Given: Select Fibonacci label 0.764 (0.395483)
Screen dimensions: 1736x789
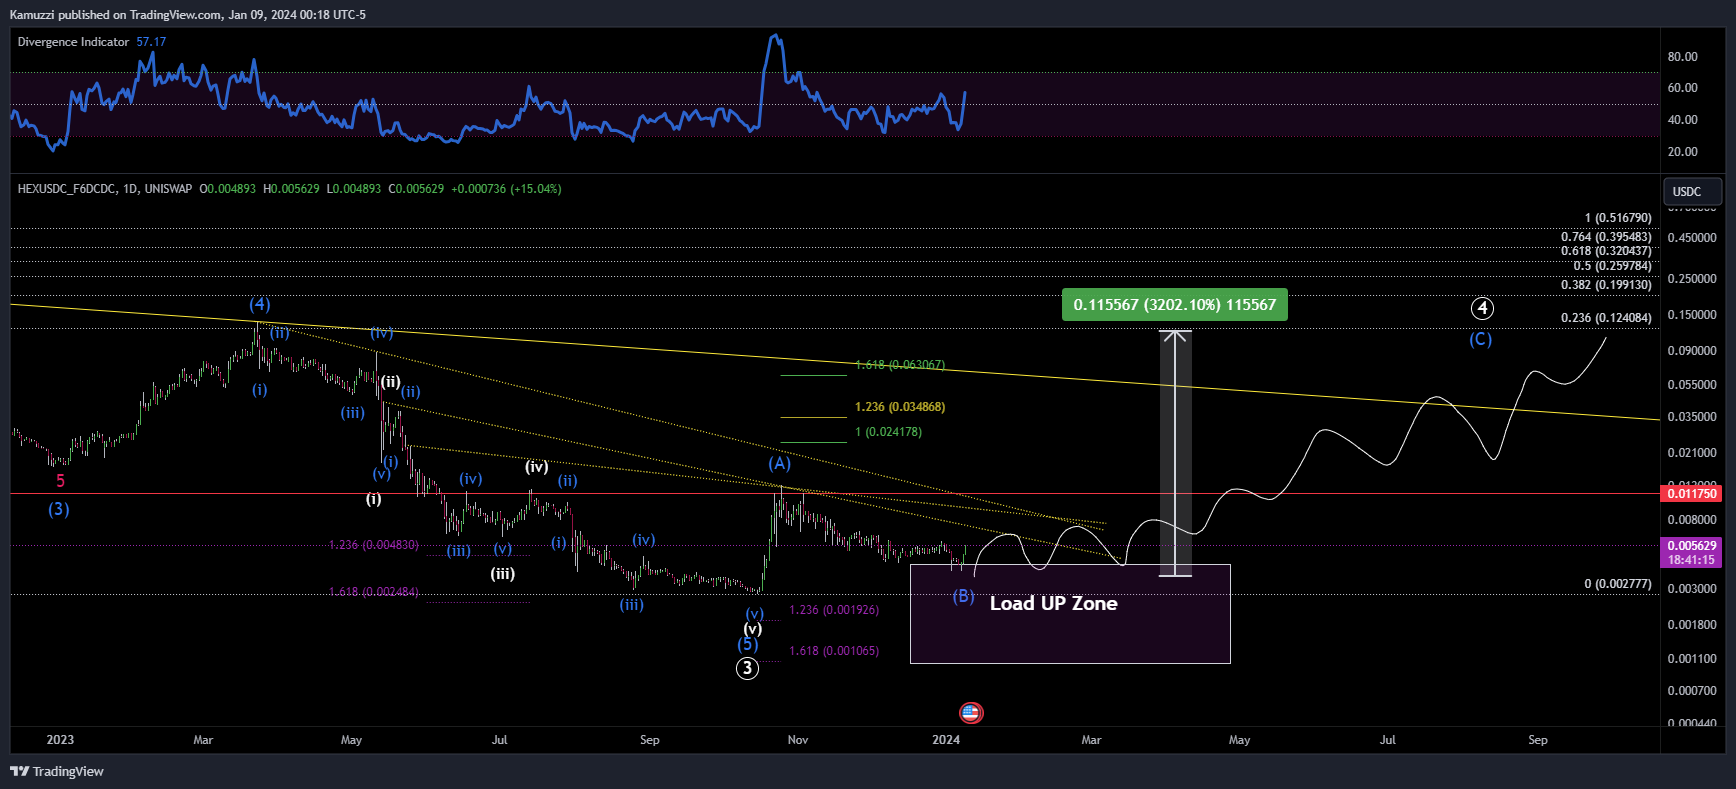Looking at the screenshot, I should (1606, 237).
